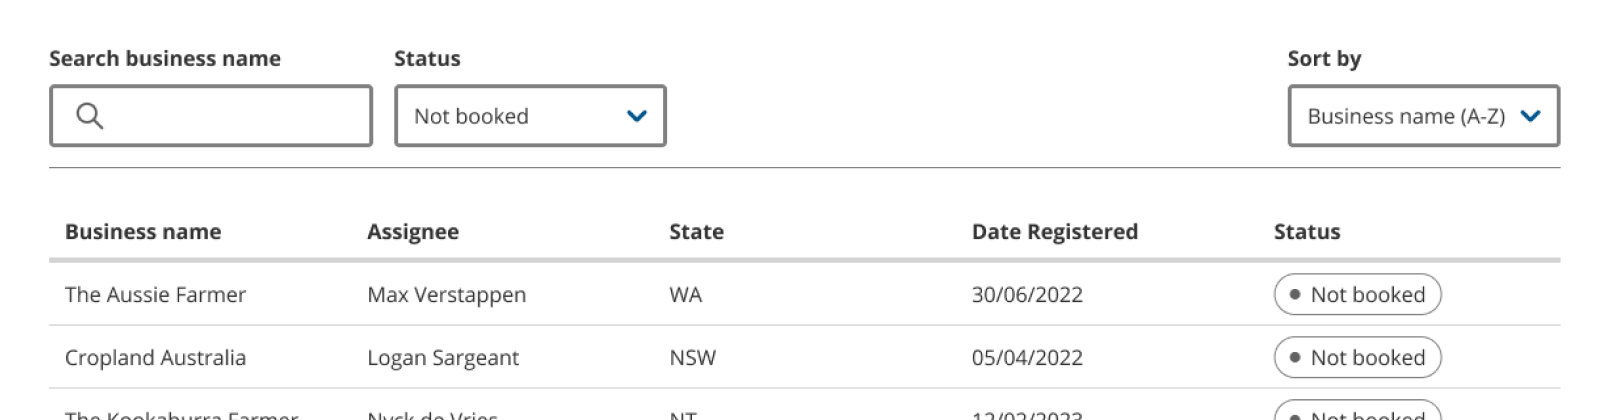Click assignee Max Verstappen
1600x420 pixels.
[x=446, y=295]
